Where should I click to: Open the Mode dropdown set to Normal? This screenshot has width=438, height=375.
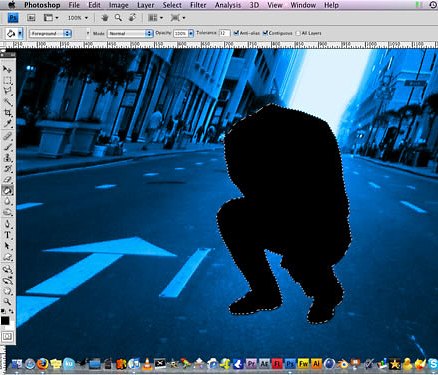[130, 33]
